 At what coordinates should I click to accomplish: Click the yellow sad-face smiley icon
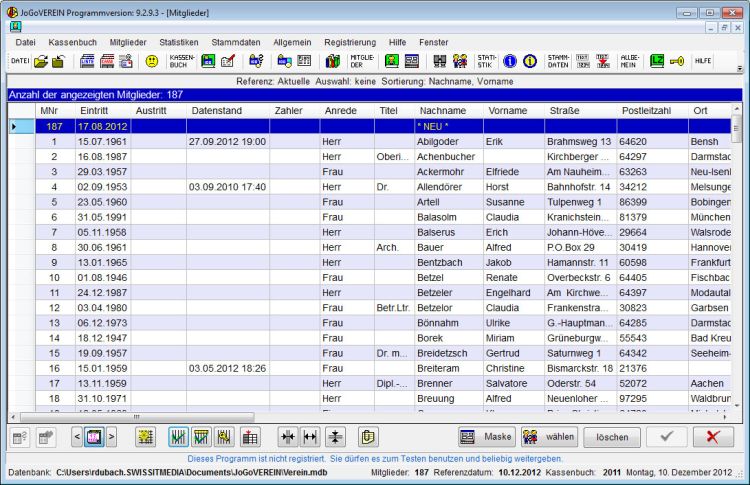tap(152, 61)
